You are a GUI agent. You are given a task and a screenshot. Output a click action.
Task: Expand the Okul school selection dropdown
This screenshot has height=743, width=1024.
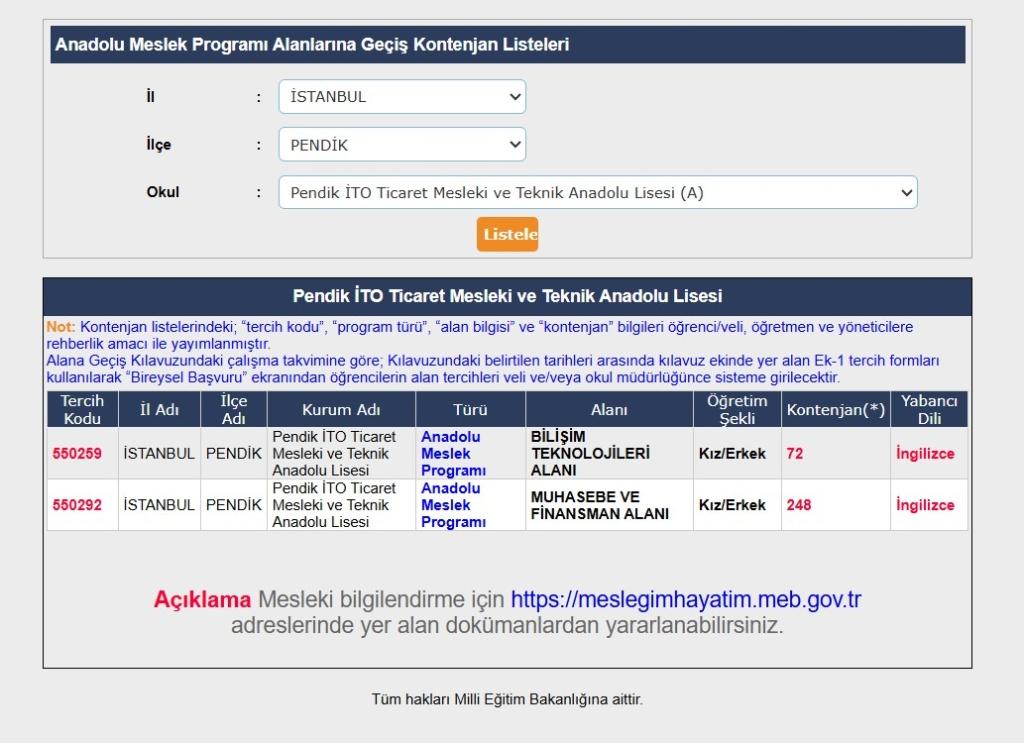pyautogui.click(x=597, y=193)
